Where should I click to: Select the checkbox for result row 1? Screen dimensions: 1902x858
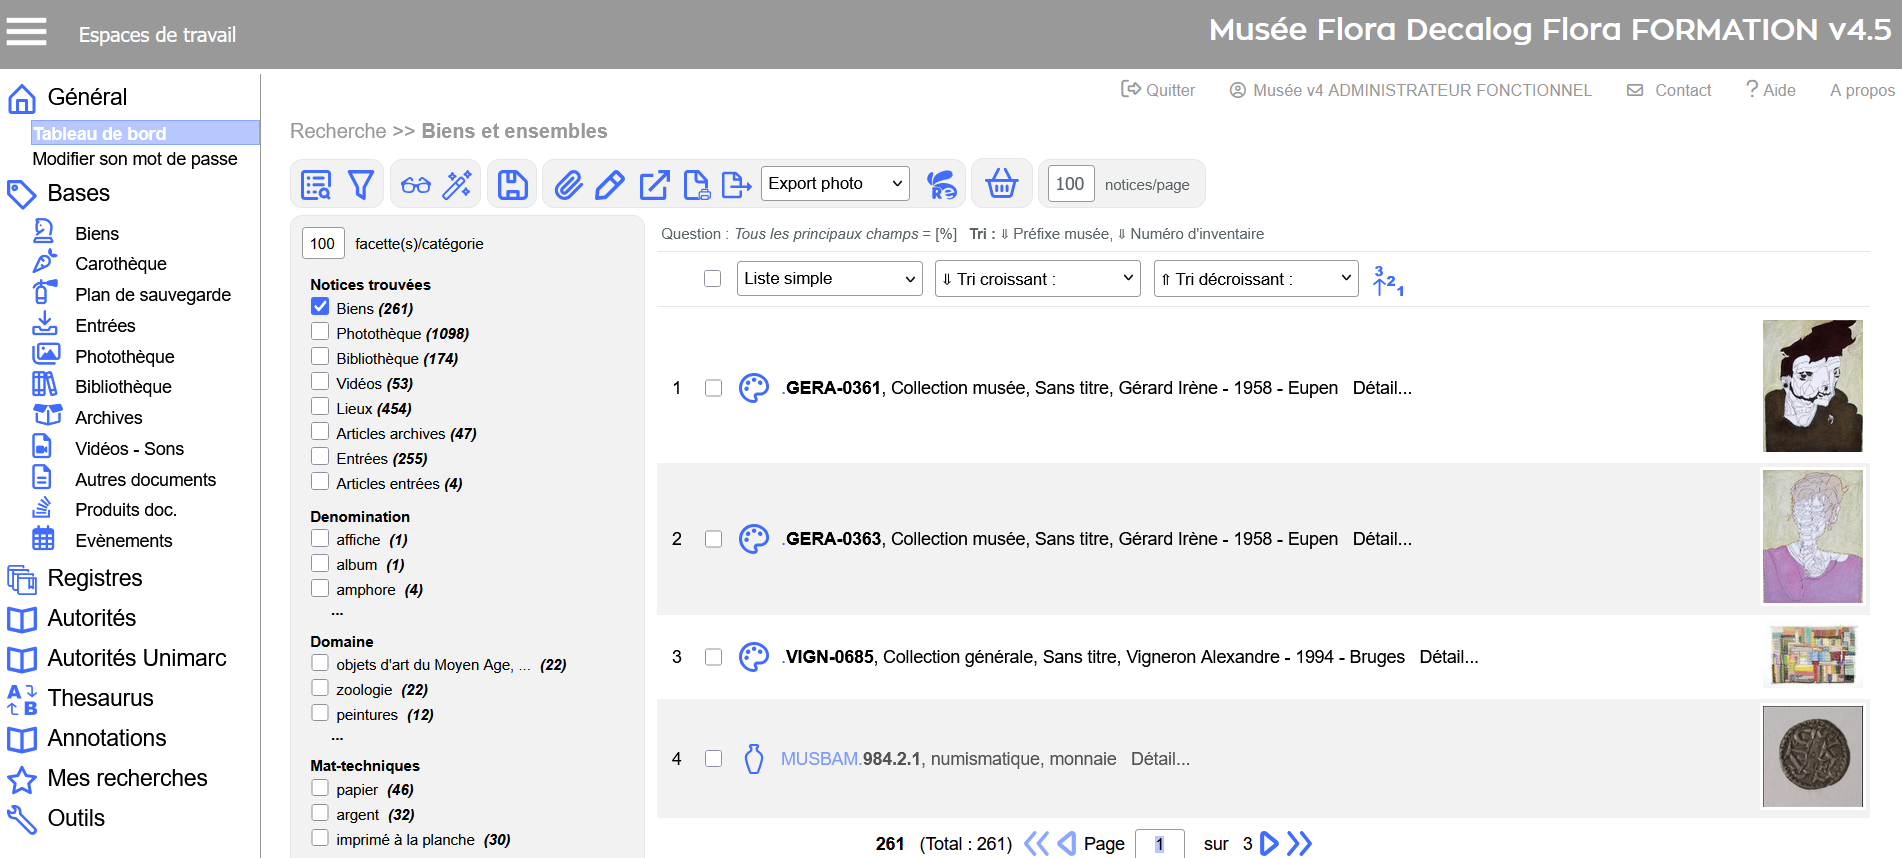click(x=713, y=388)
